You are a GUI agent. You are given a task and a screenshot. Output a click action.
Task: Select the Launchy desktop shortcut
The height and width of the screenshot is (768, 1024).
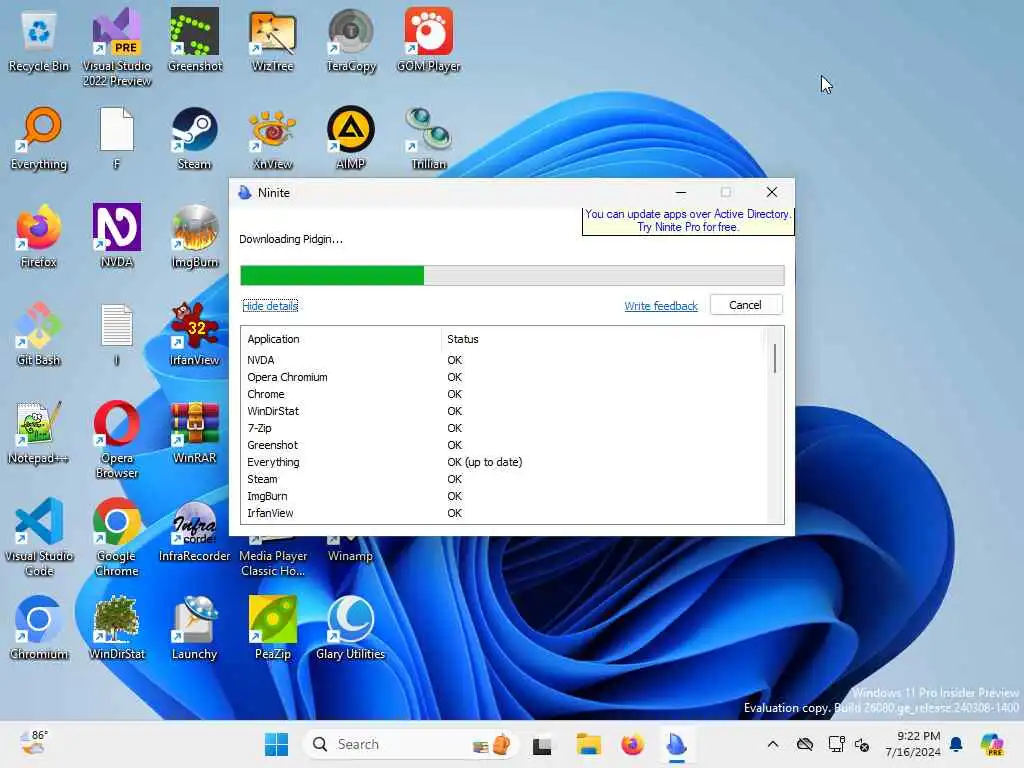click(195, 628)
